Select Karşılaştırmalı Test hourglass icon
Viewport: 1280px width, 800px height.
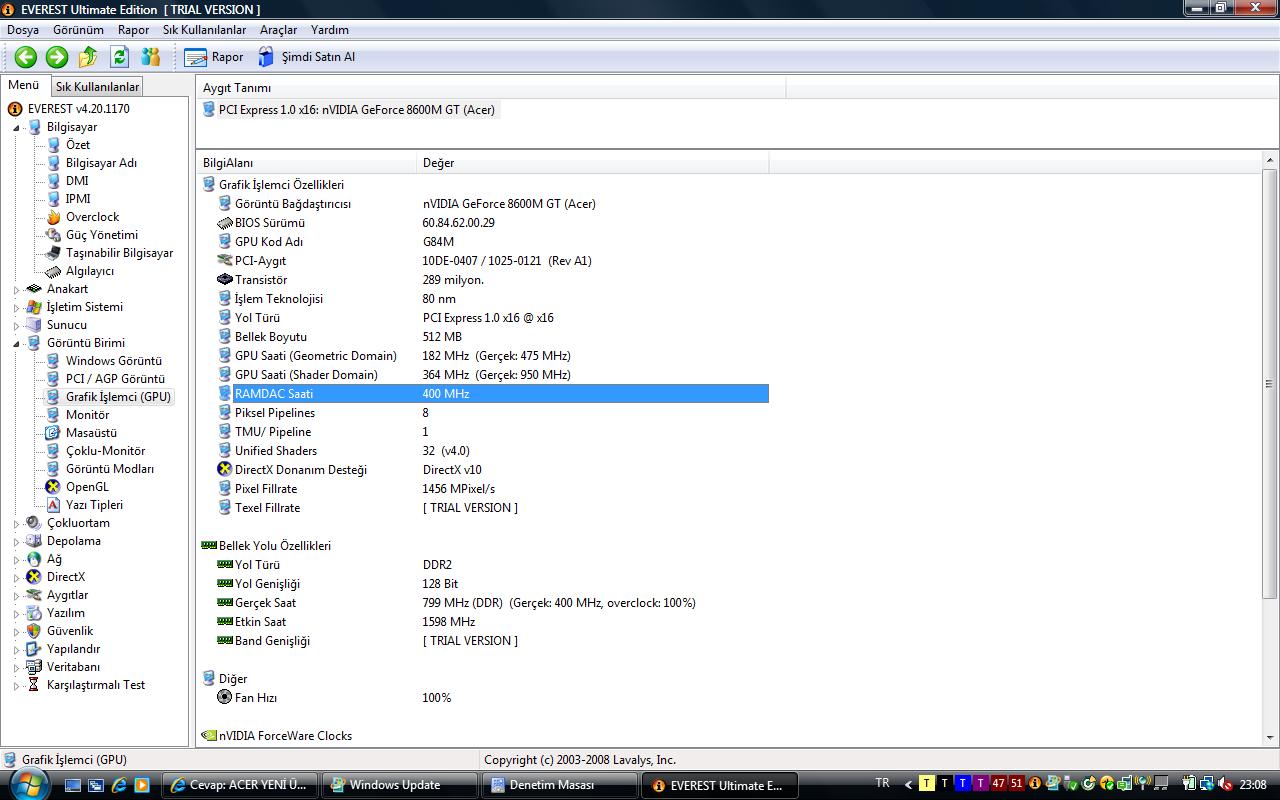coord(34,685)
